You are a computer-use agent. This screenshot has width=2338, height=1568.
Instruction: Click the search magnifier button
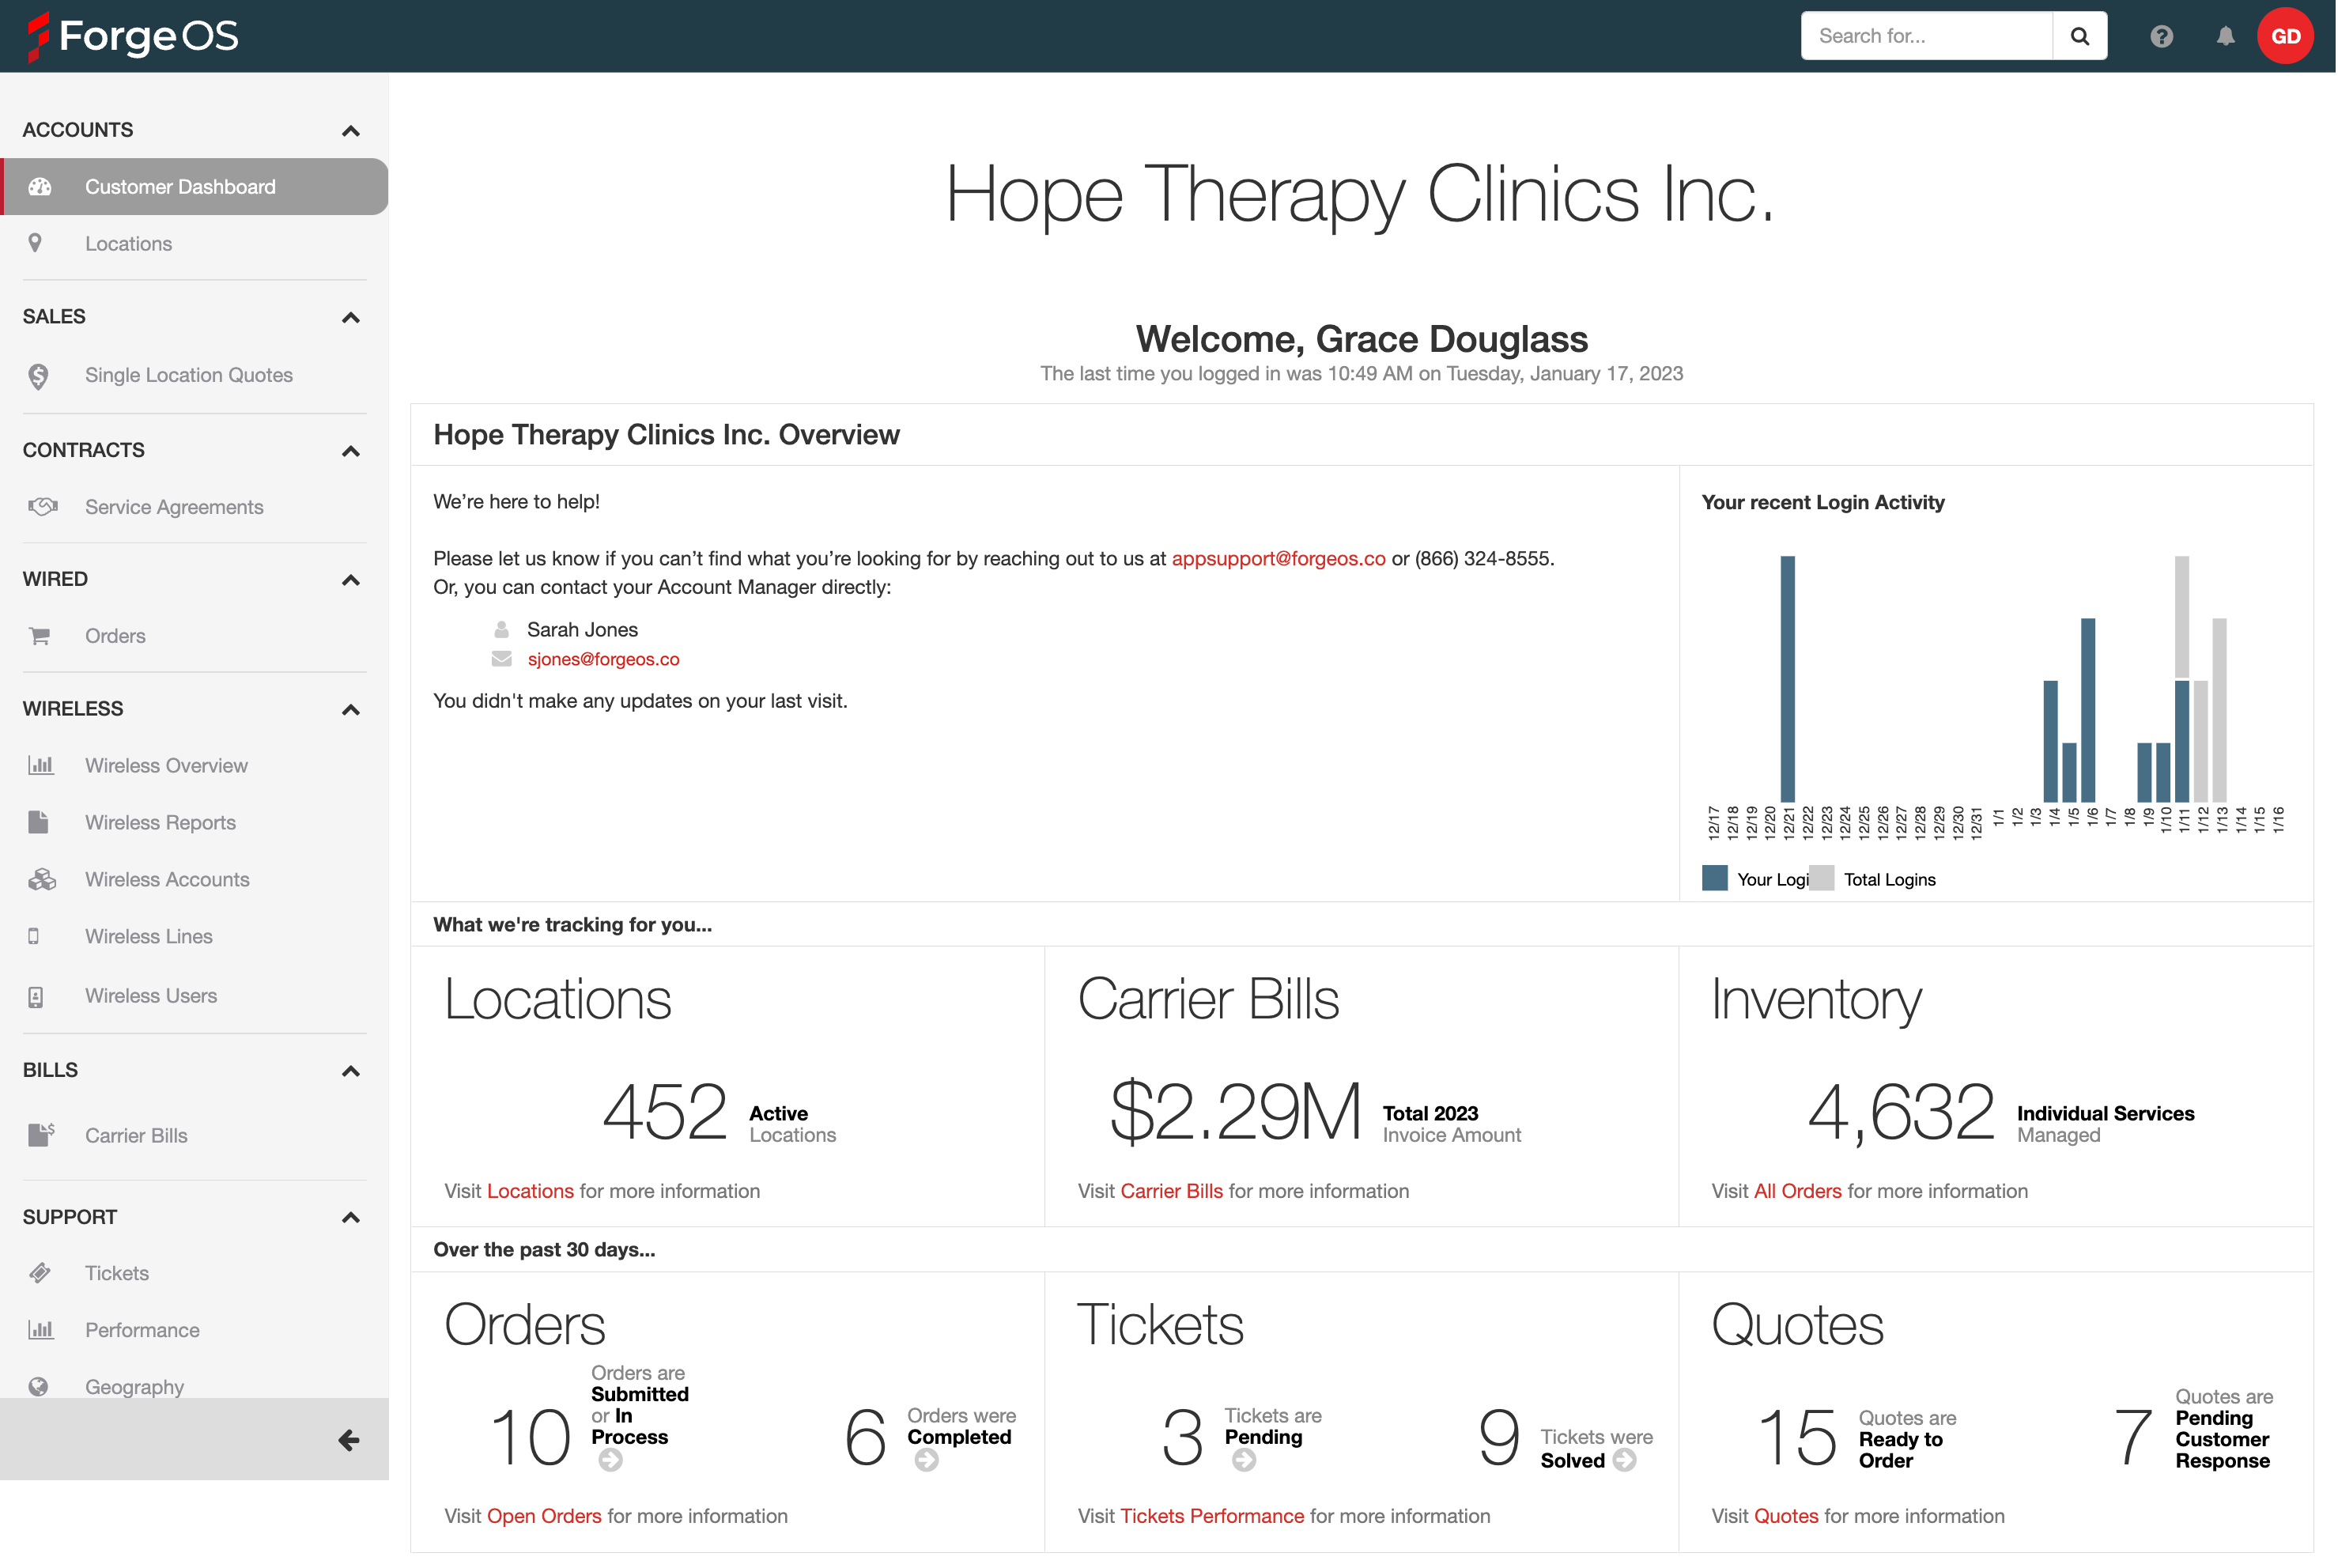click(x=2080, y=36)
